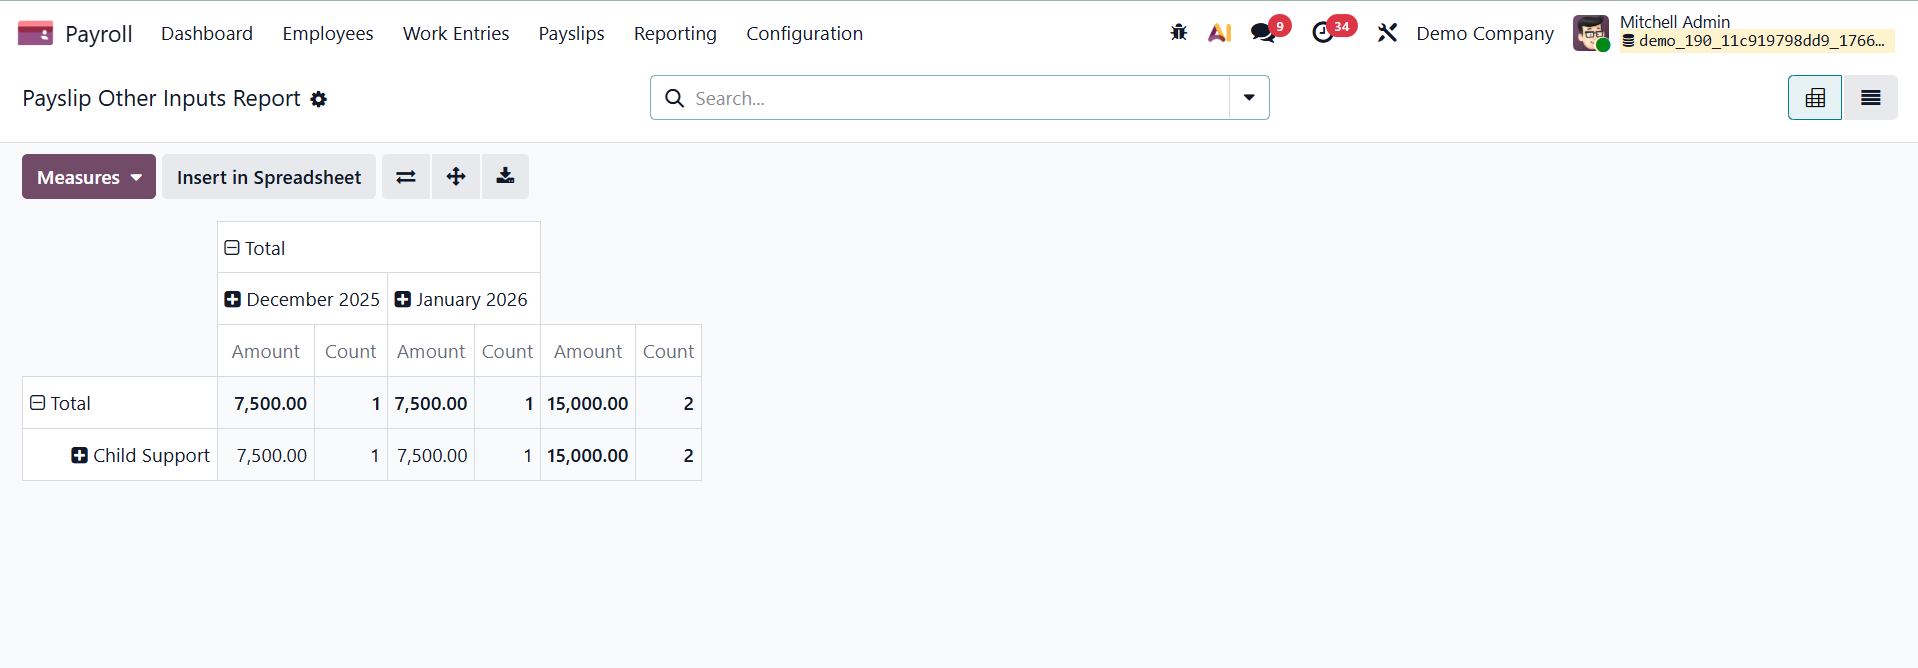Toggle the search options dropdown arrow

tap(1249, 98)
